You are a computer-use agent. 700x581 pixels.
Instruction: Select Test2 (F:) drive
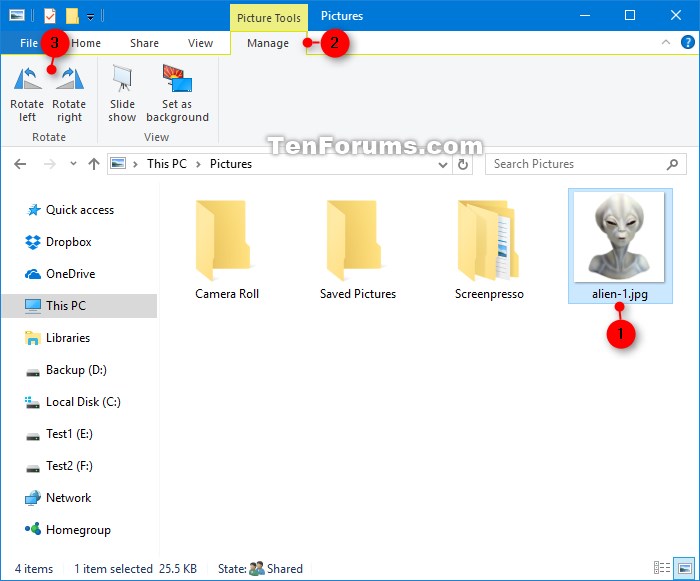tap(79, 466)
